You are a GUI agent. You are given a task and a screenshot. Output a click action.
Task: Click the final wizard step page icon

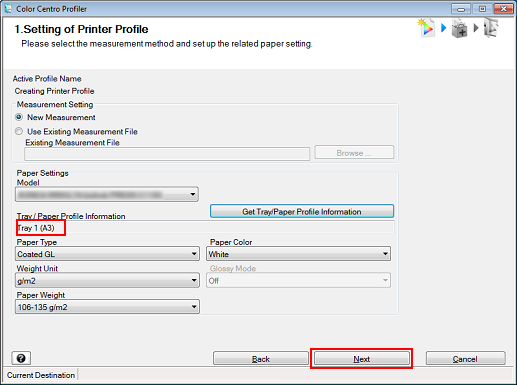pyautogui.click(x=491, y=28)
